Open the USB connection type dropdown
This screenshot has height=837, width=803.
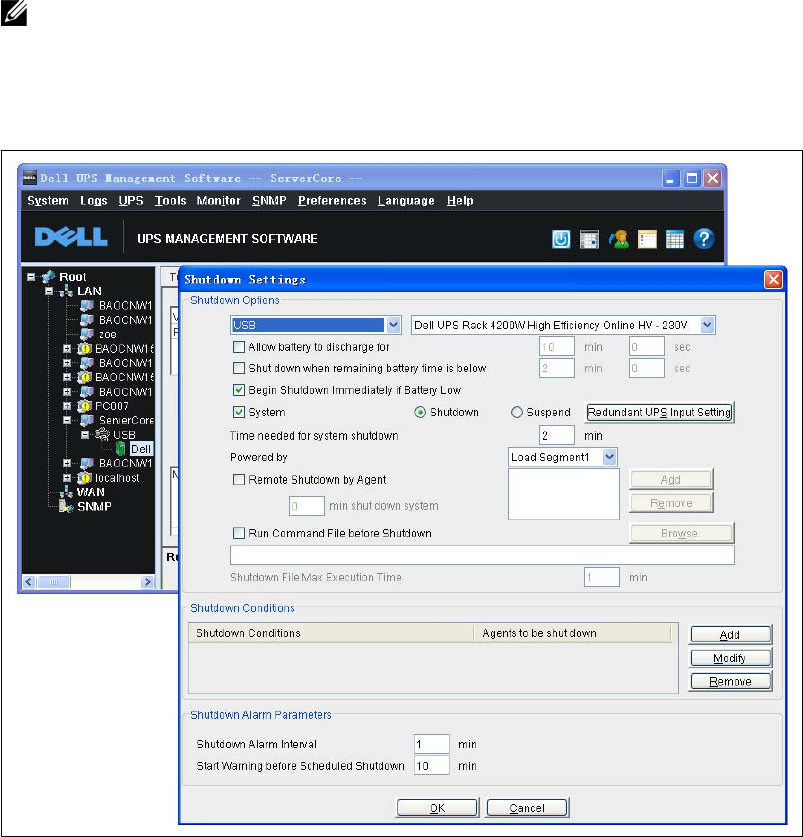(x=393, y=325)
